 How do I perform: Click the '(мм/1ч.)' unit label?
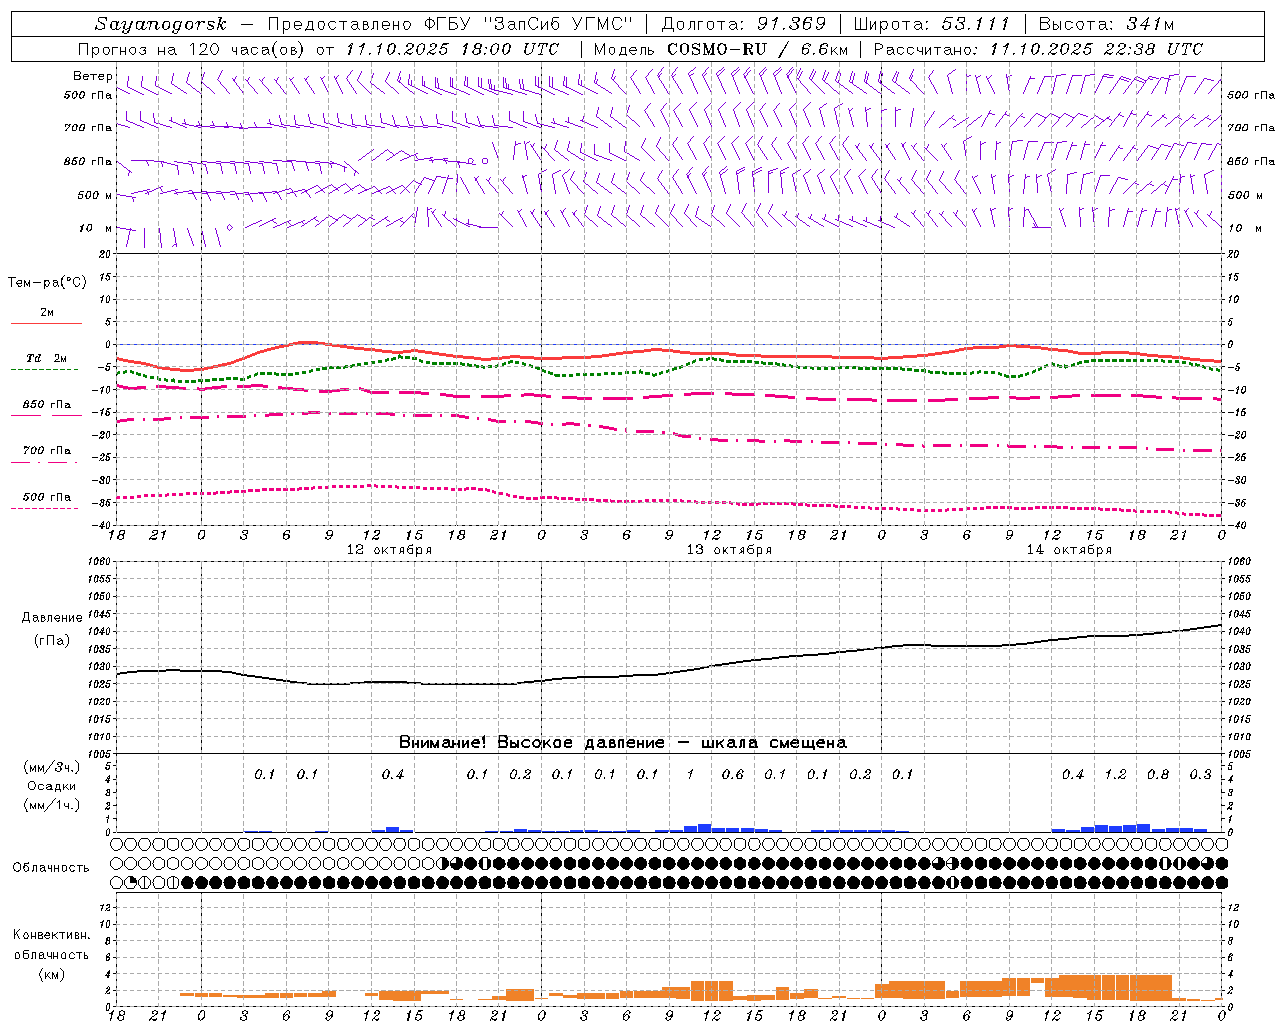point(51,805)
